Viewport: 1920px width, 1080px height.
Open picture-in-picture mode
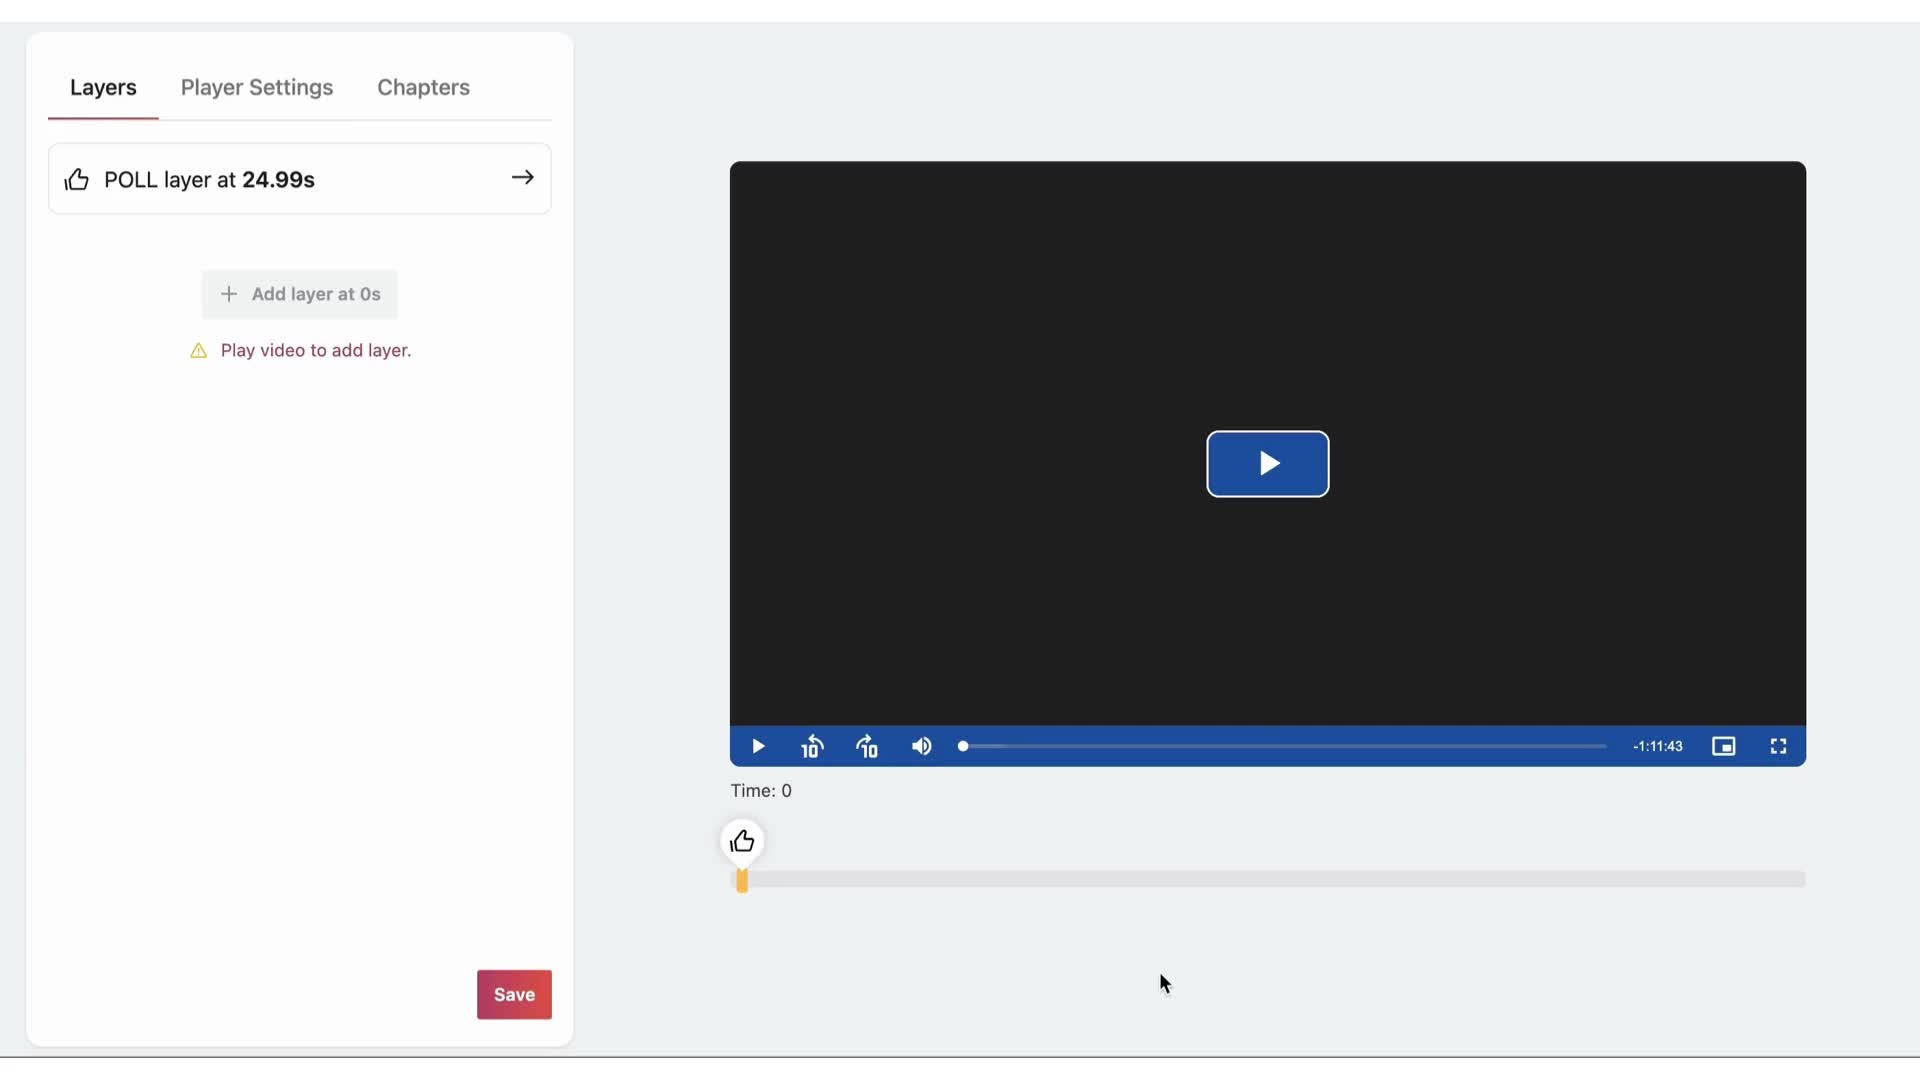click(1724, 746)
